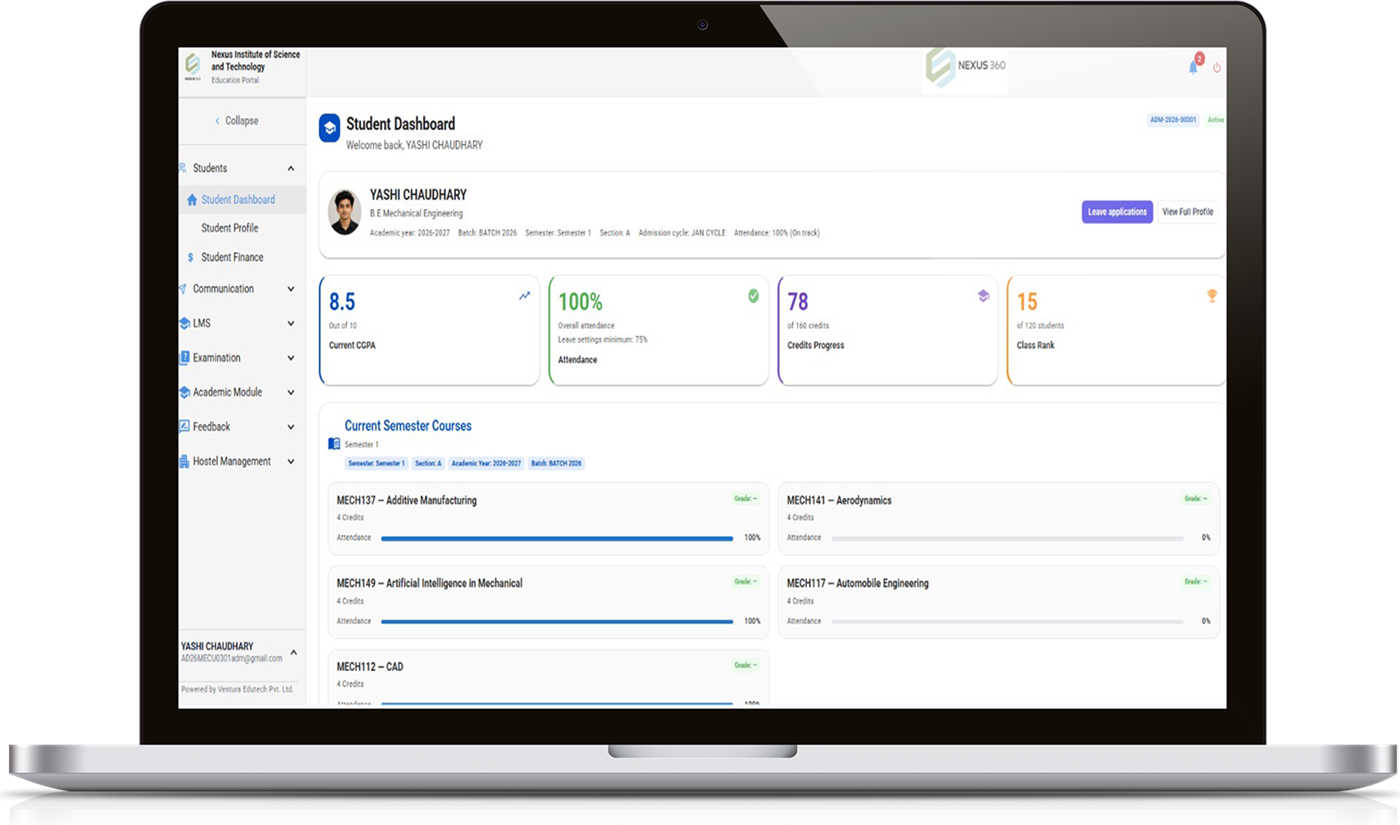Screen dimensions: 1400x825
Task: Click the trend arrow icon on CGPA card
Action: click(524, 296)
